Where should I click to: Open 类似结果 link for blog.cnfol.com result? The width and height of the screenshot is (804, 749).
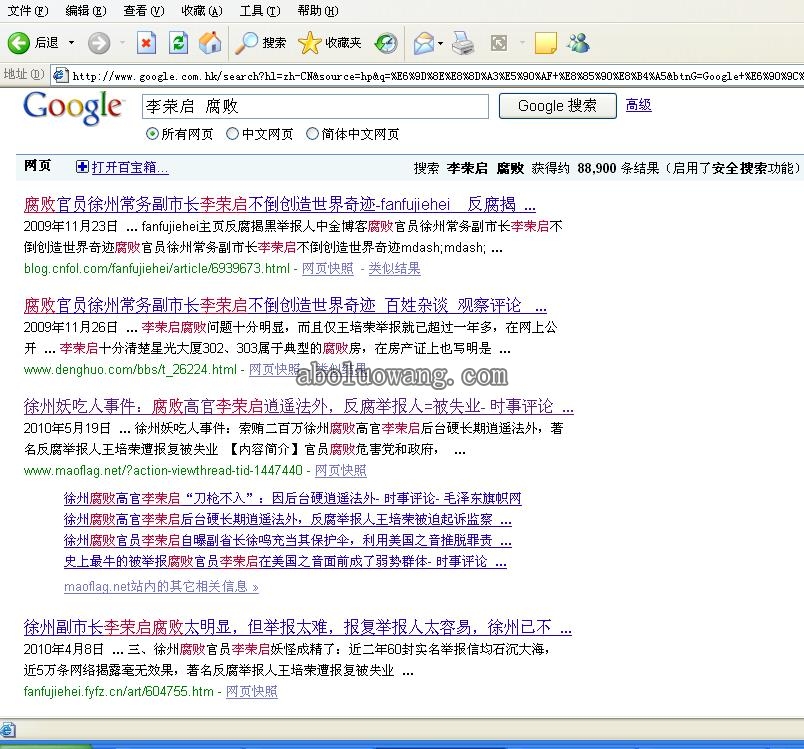tap(394, 269)
